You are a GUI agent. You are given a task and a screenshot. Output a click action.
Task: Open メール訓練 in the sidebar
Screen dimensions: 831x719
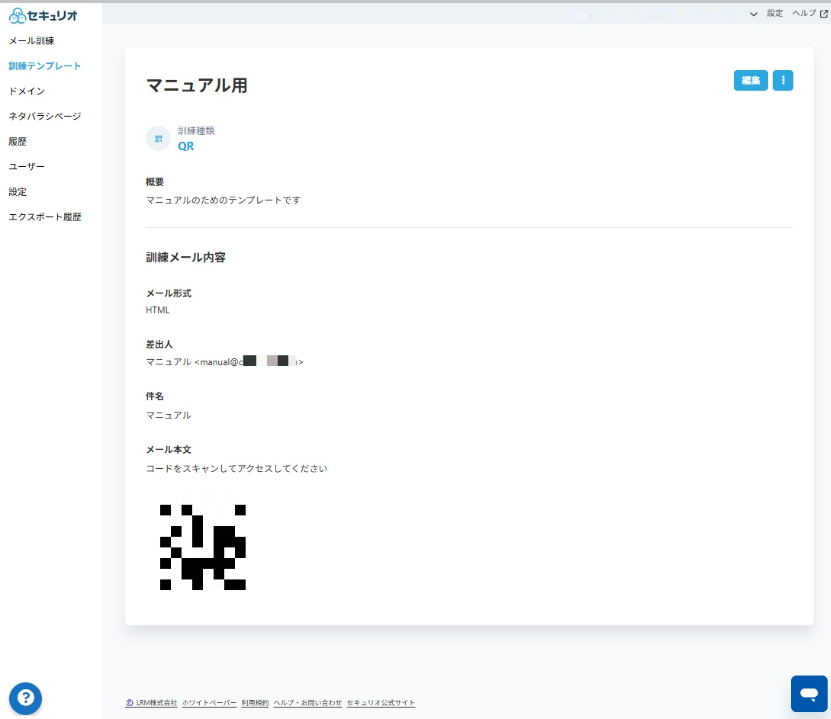tap(31, 41)
